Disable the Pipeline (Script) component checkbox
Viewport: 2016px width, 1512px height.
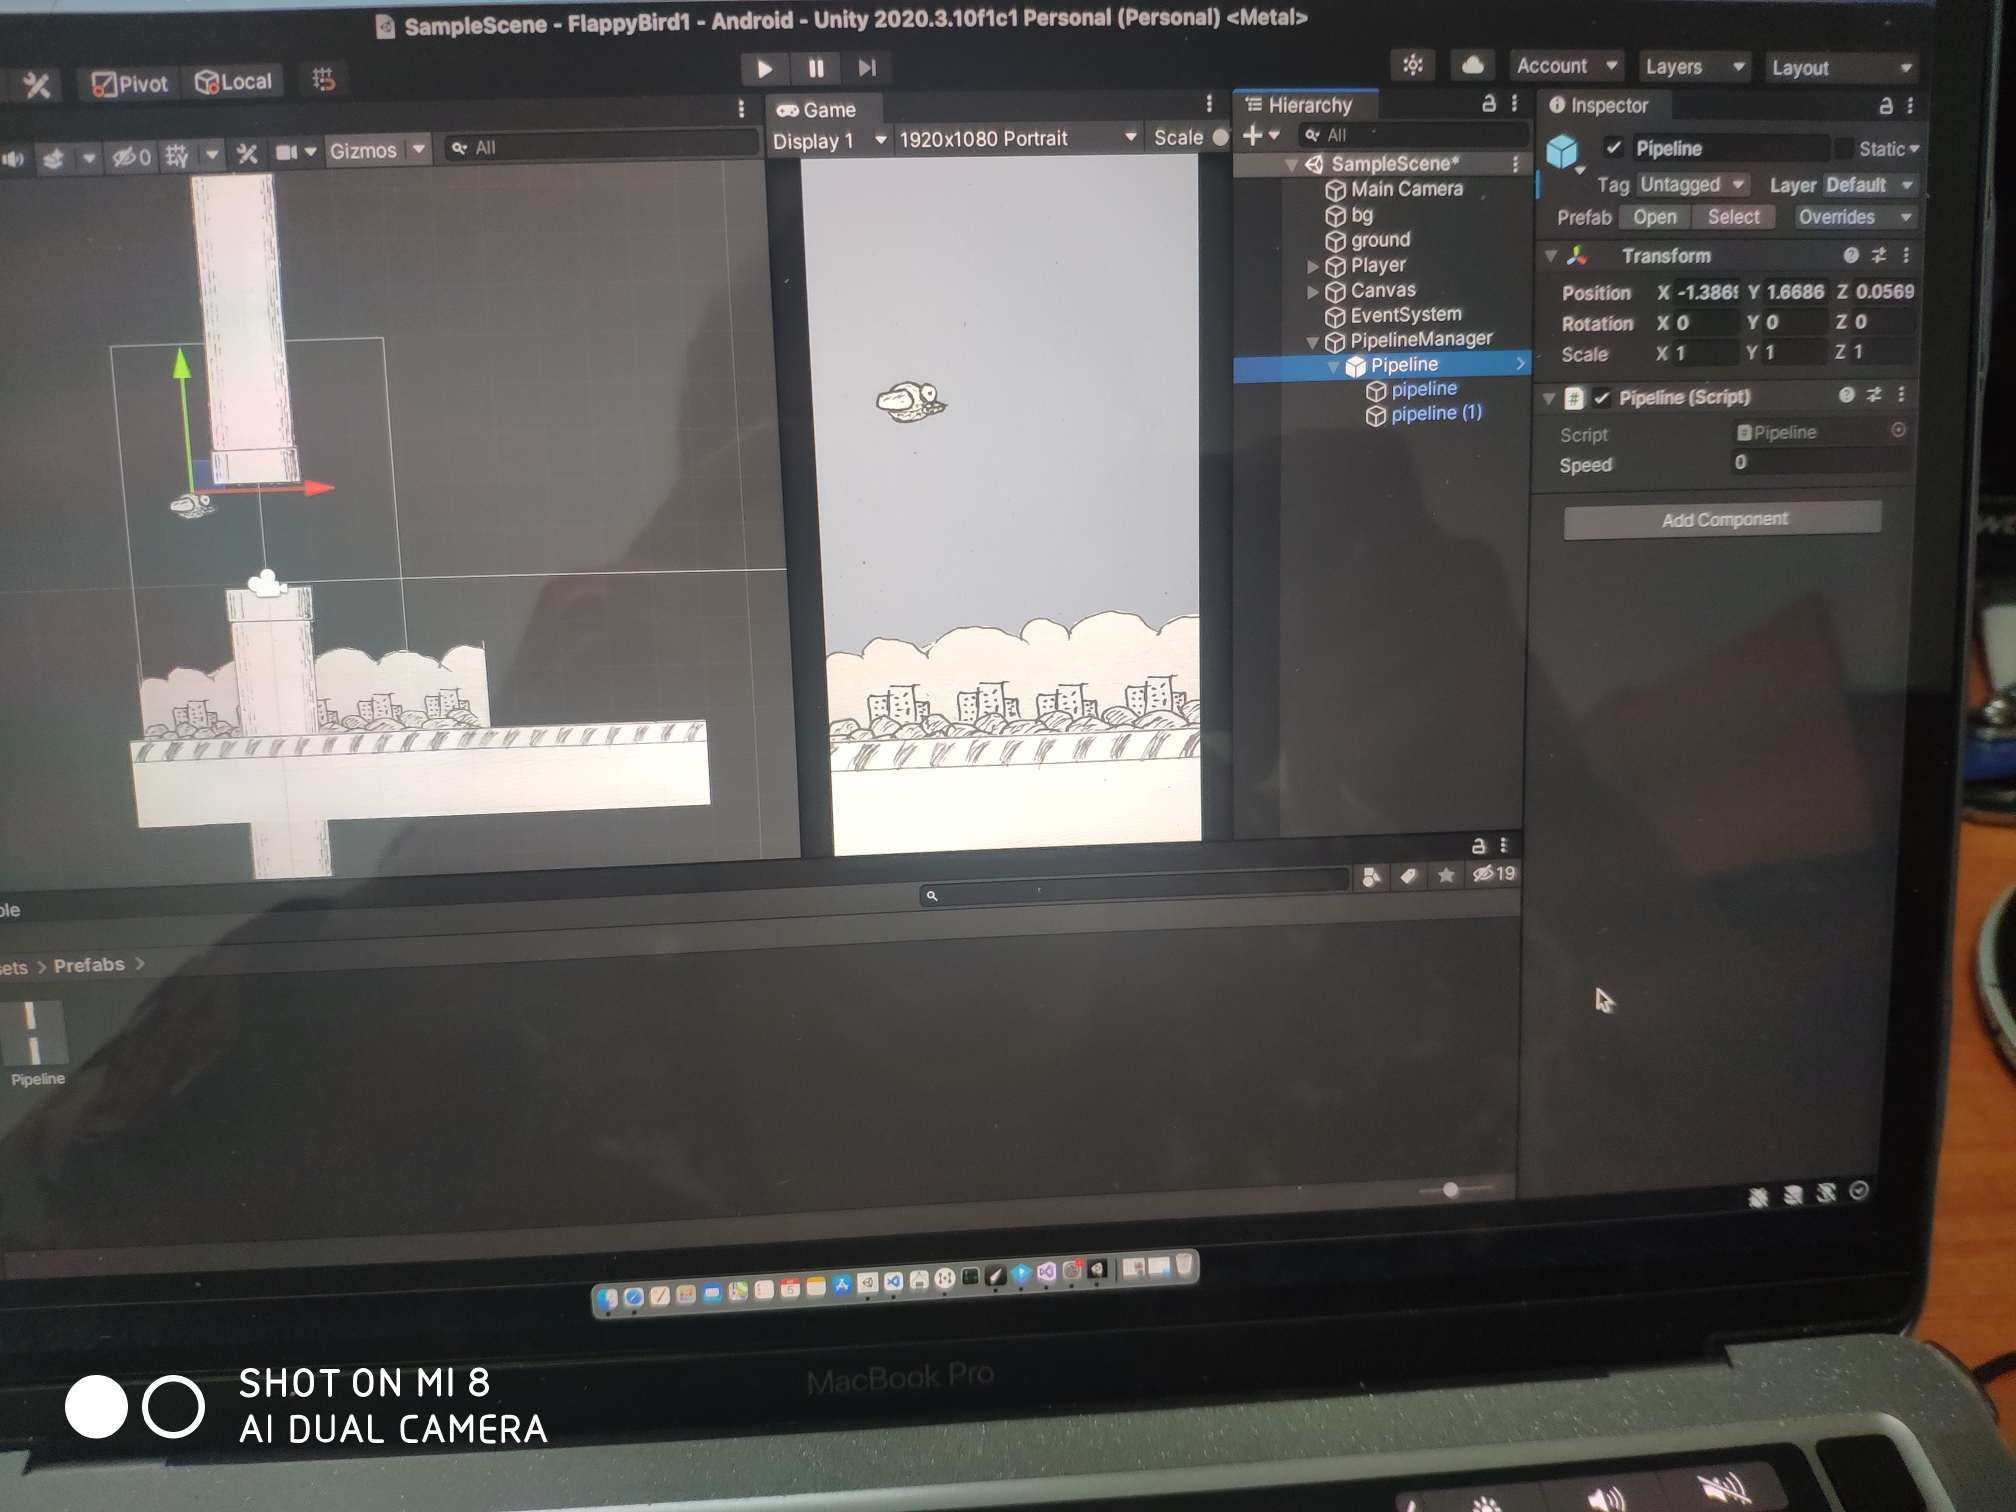click(1601, 398)
